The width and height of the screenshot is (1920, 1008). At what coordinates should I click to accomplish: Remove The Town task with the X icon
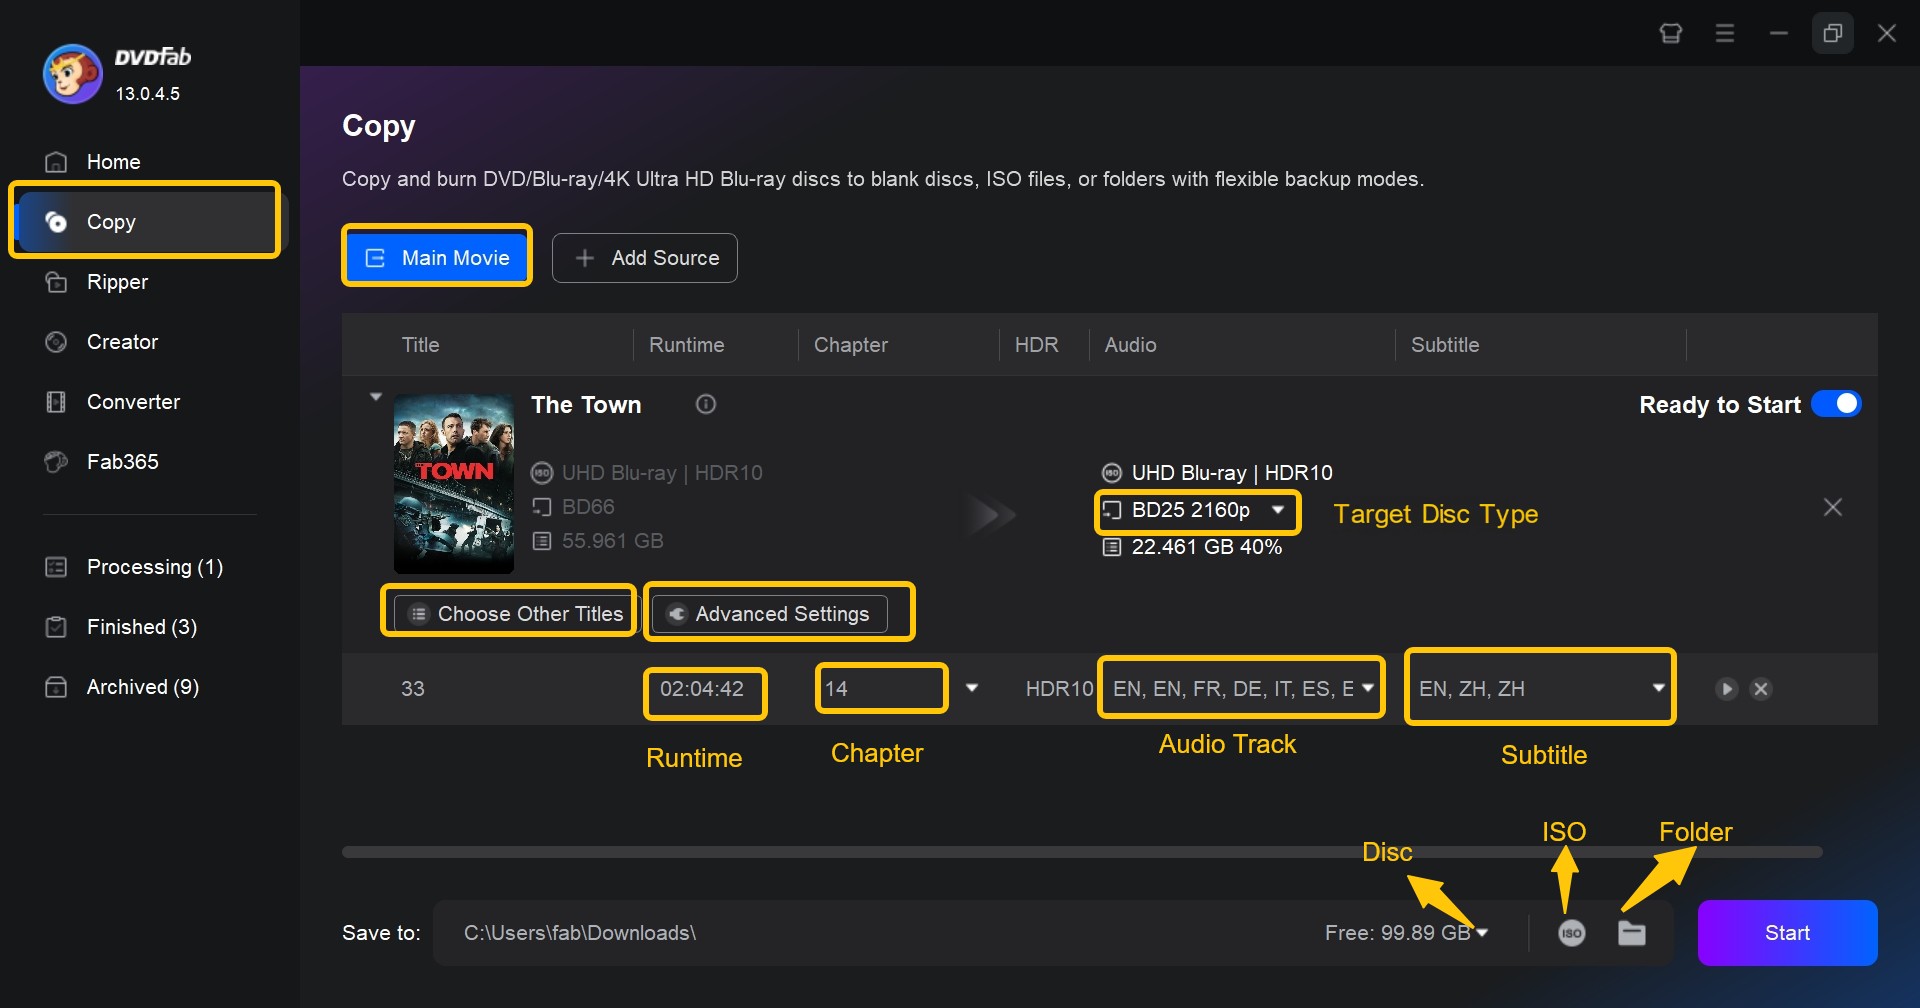click(1833, 507)
